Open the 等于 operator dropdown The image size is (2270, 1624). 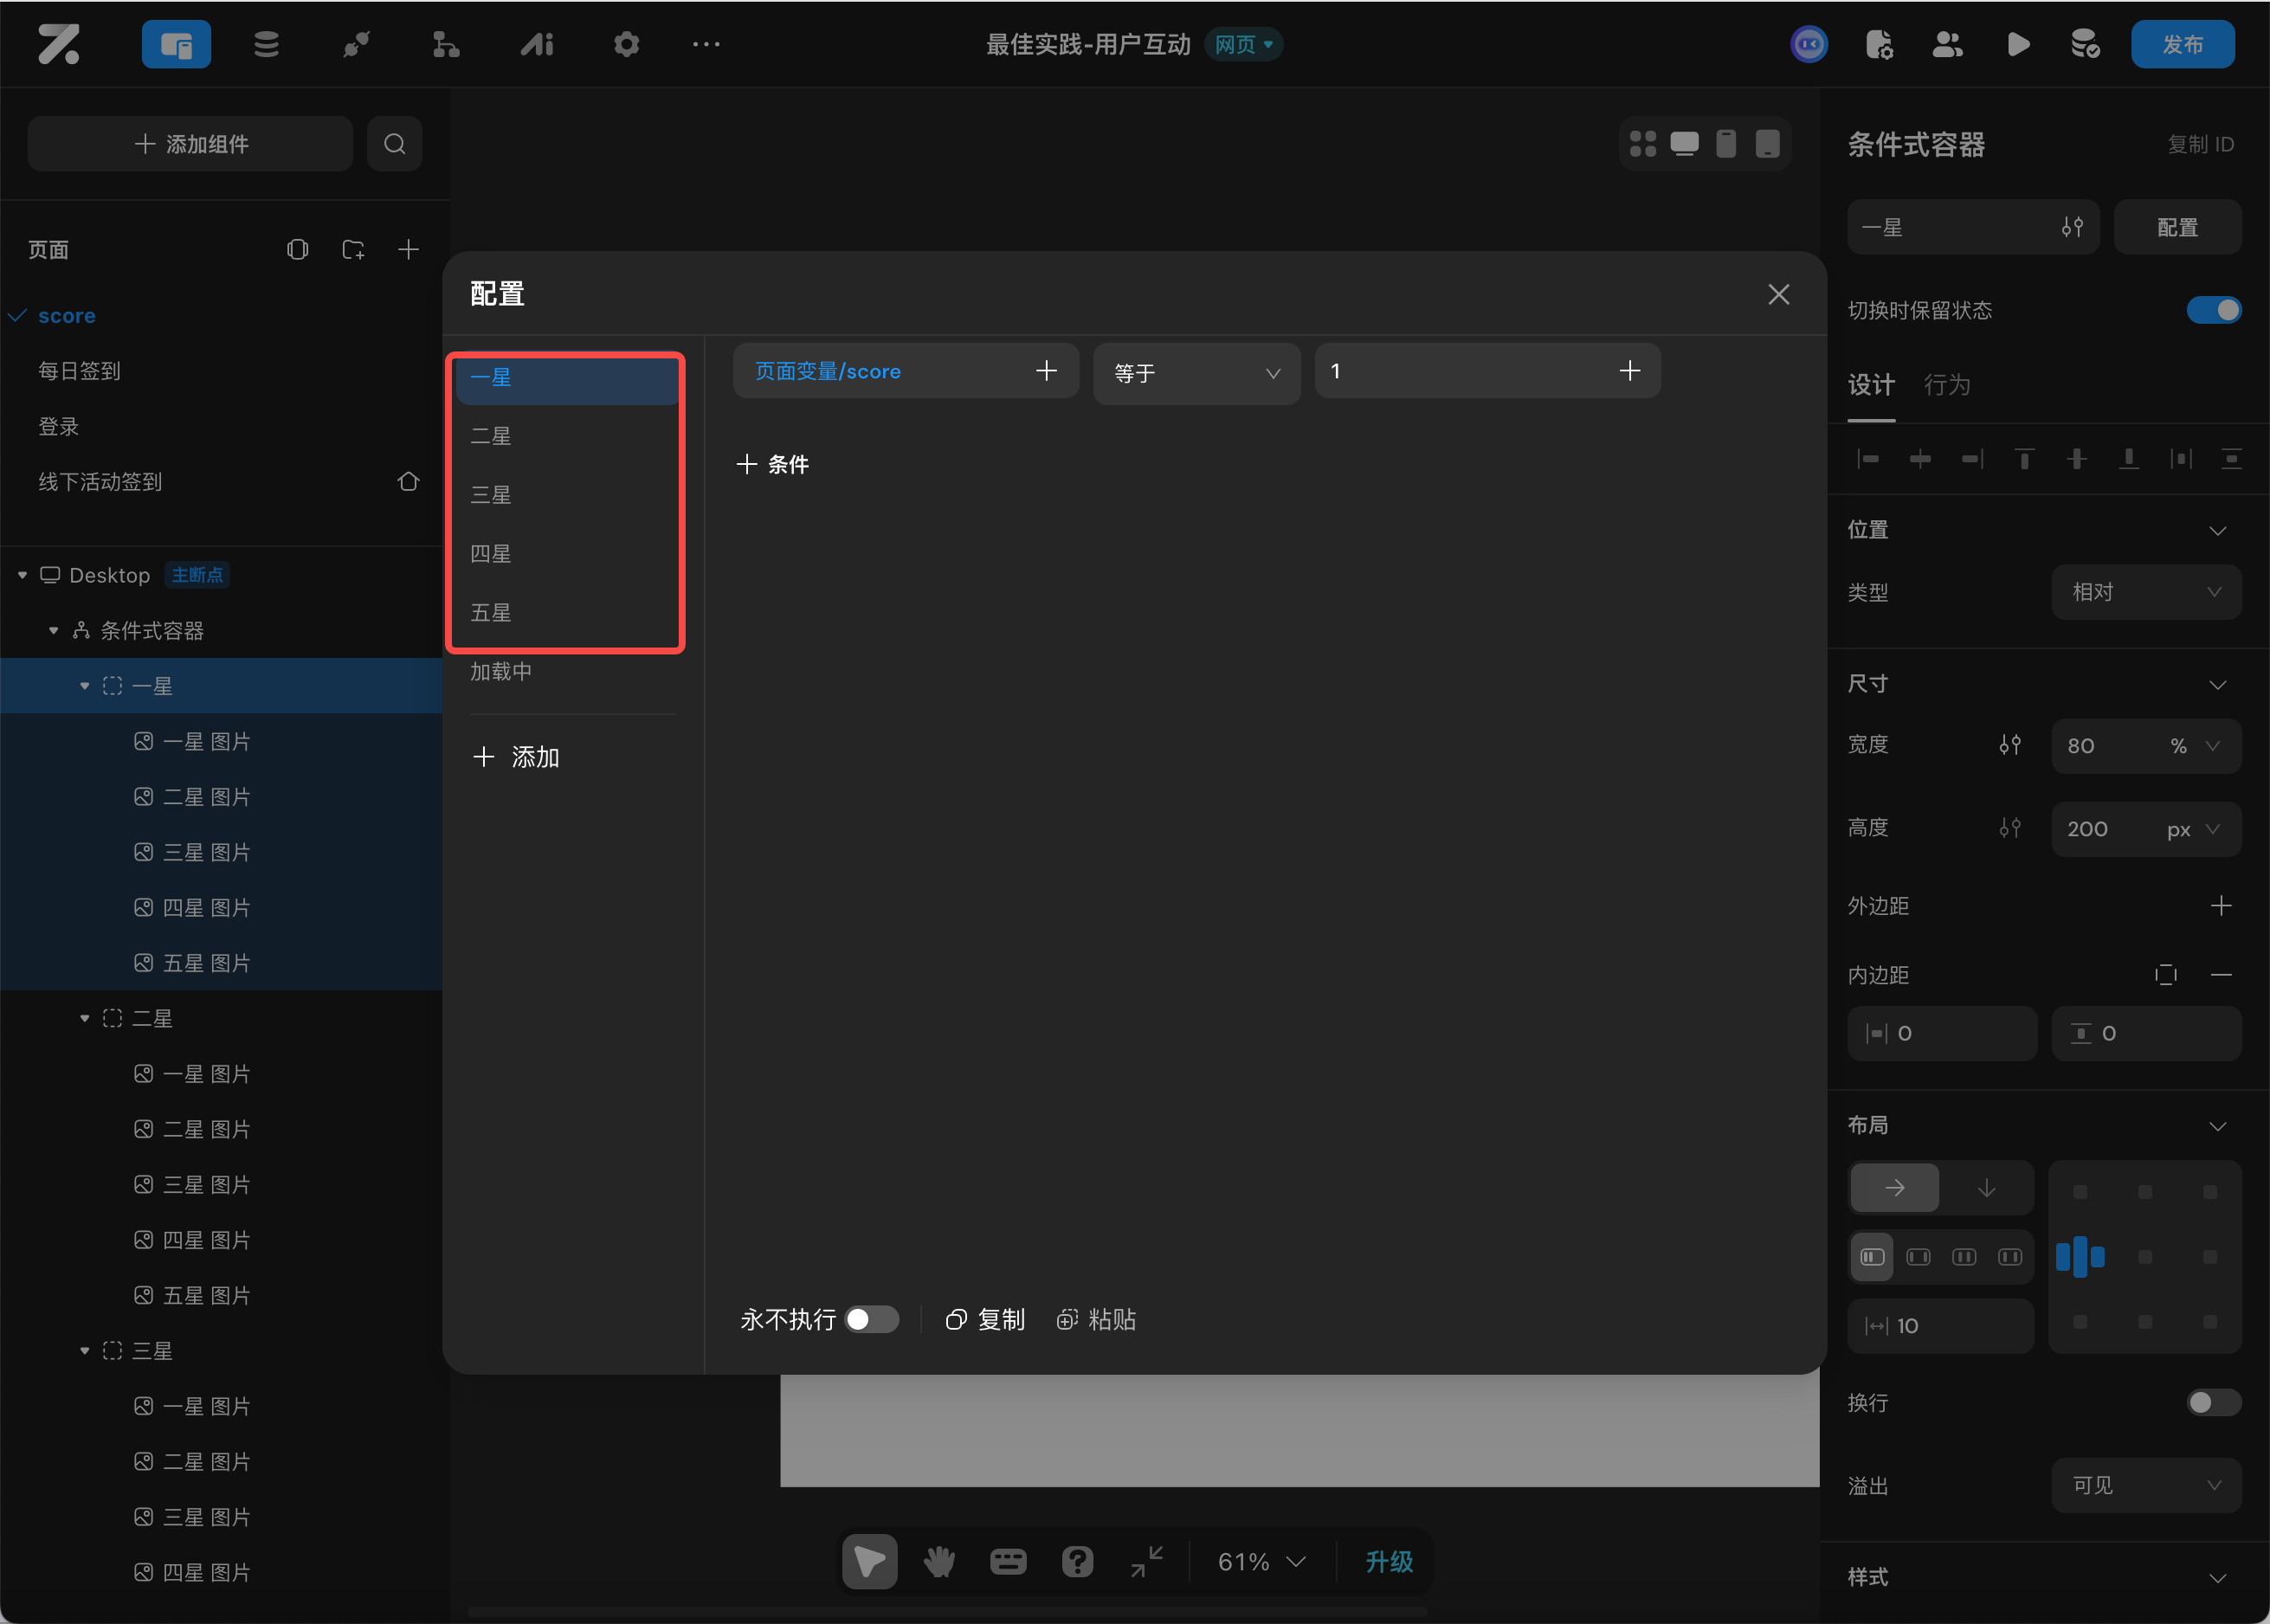click(x=1196, y=373)
